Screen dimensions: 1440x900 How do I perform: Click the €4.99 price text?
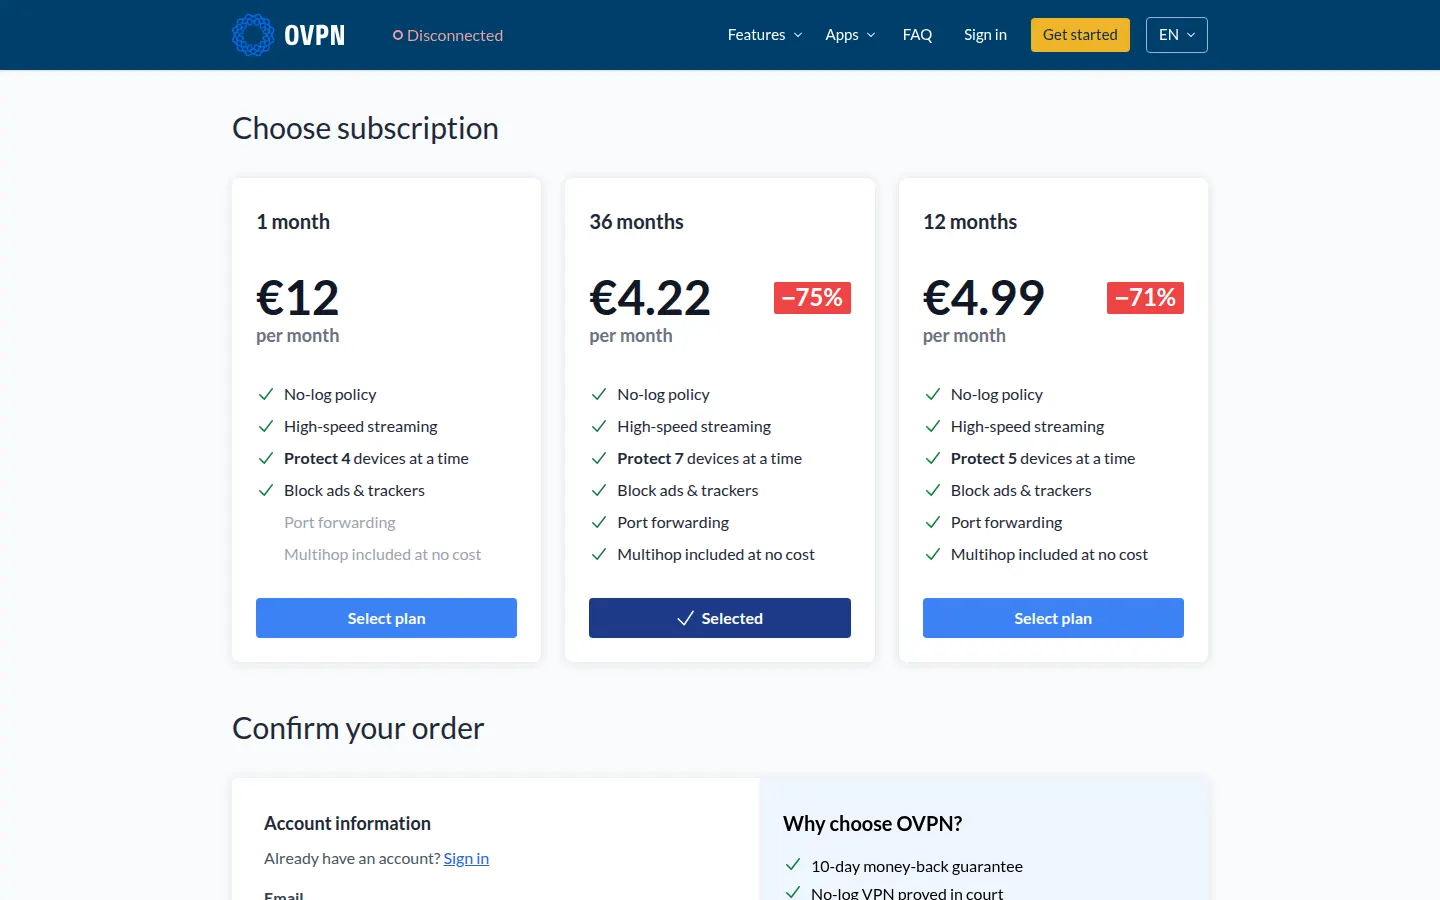click(x=984, y=298)
